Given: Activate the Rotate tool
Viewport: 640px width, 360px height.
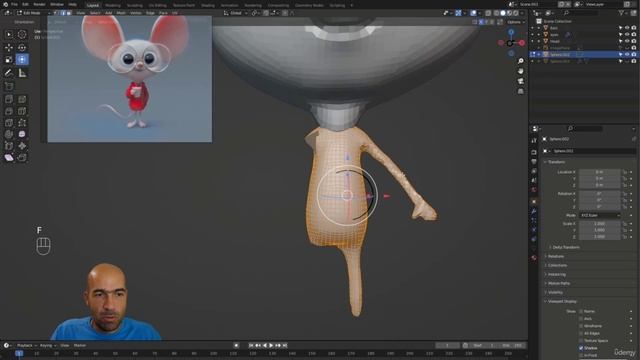Looking at the screenshot, I should point(22,48).
